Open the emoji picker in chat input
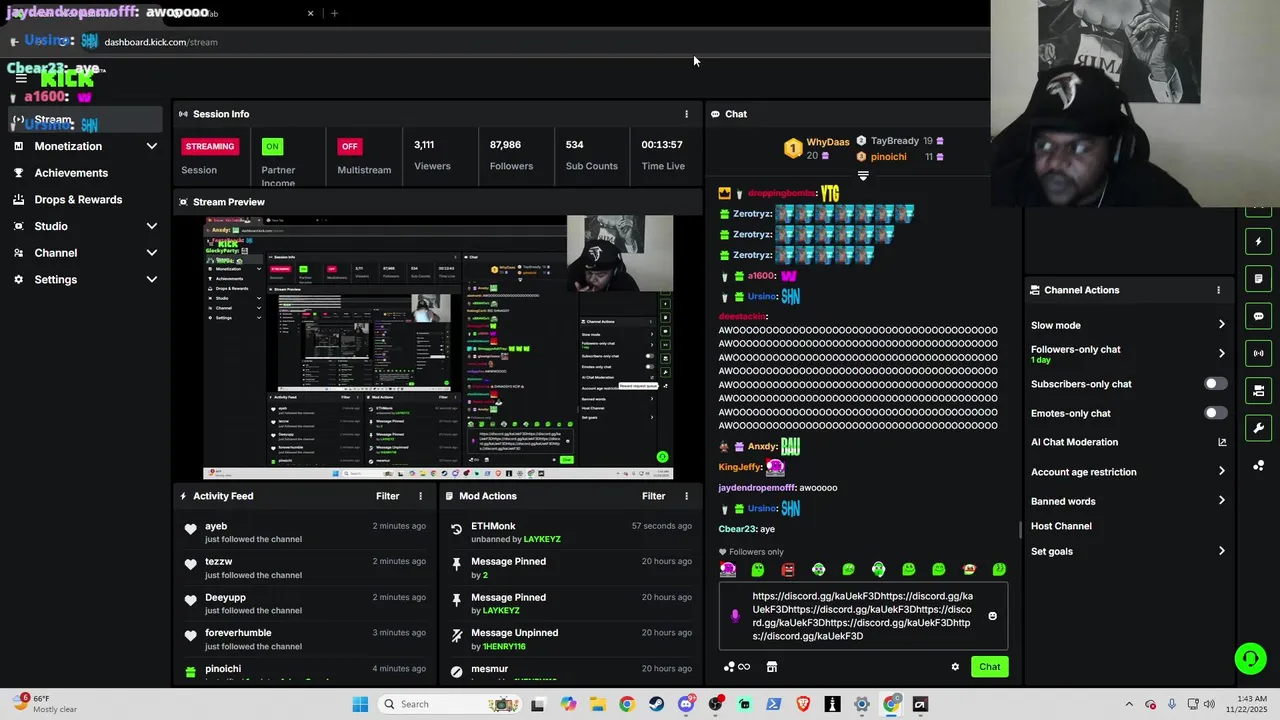This screenshot has height=720, width=1280. [992, 616]
